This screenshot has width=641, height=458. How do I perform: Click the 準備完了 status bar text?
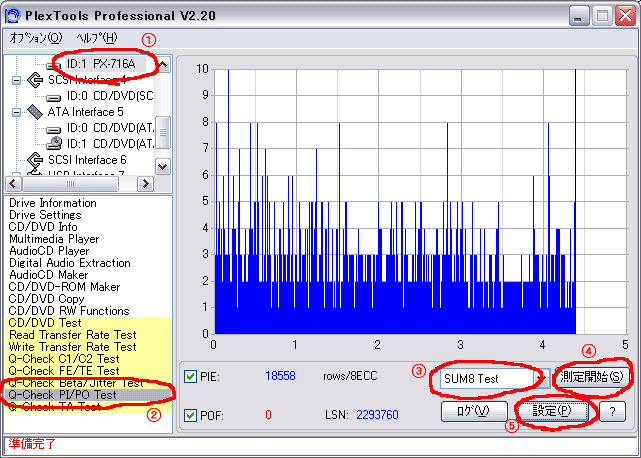coord(32,444)
